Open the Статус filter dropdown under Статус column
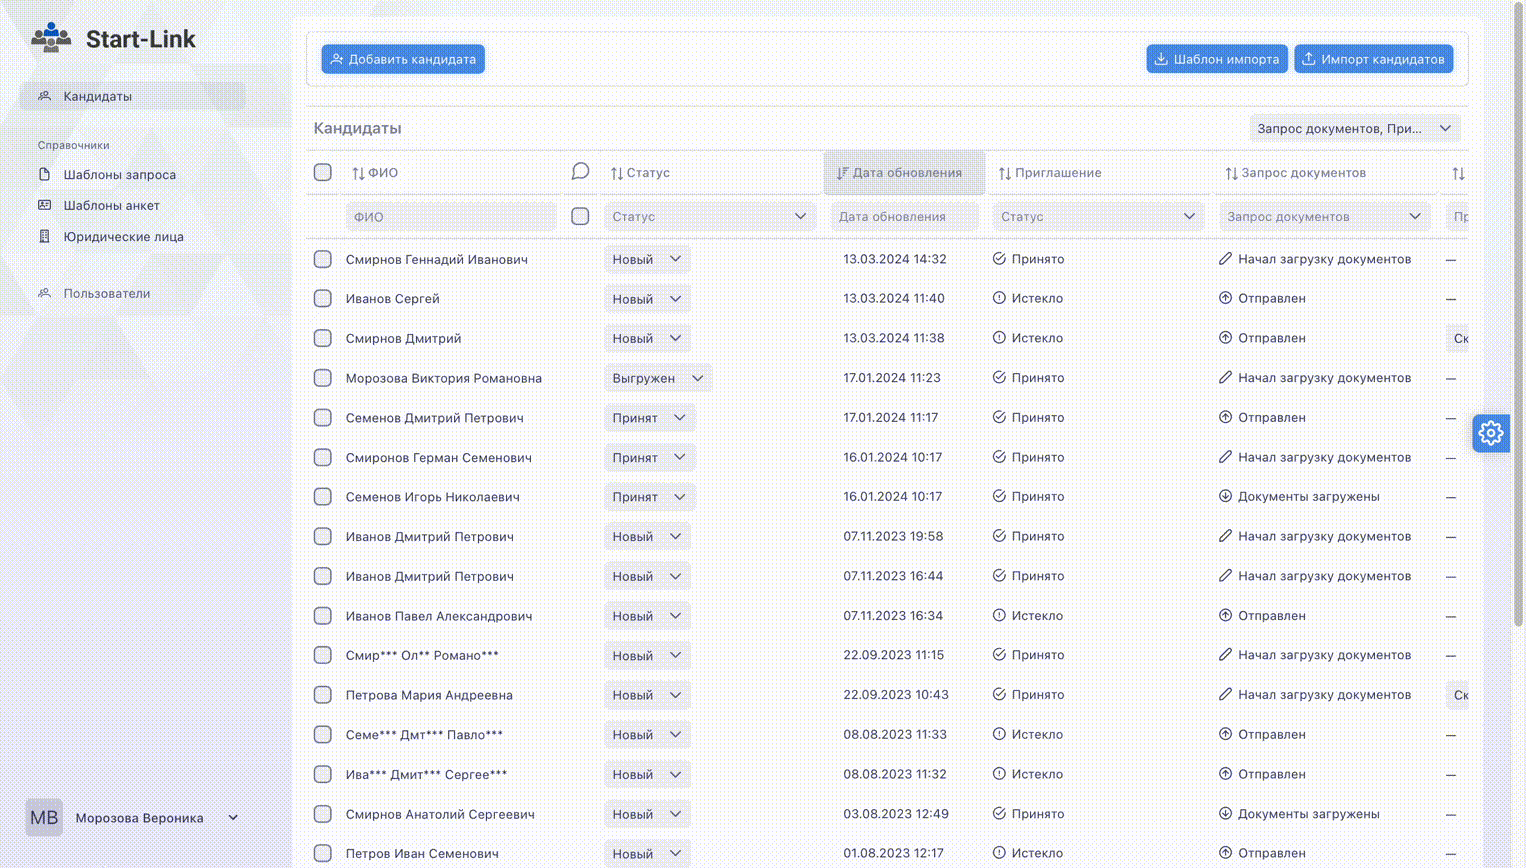 pyautogui.click(x=709, y=216)
